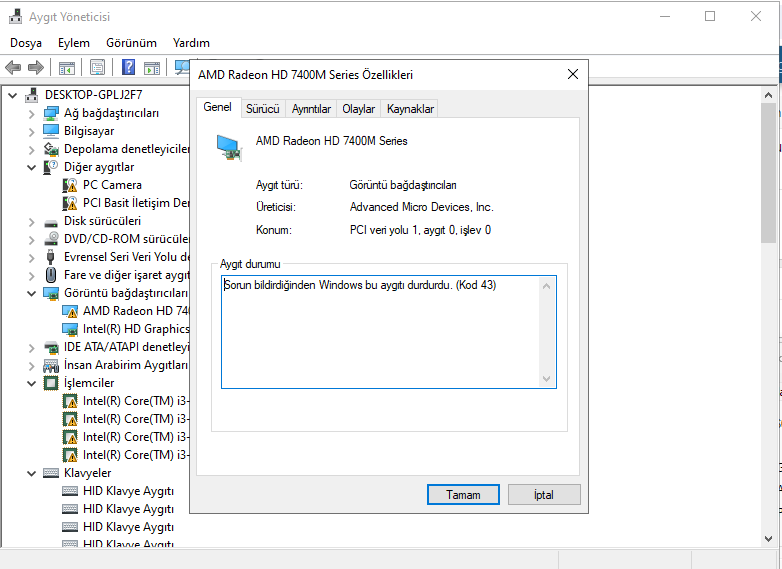Click the Fare ve diğer işaret mouse icon

point(51,275)
